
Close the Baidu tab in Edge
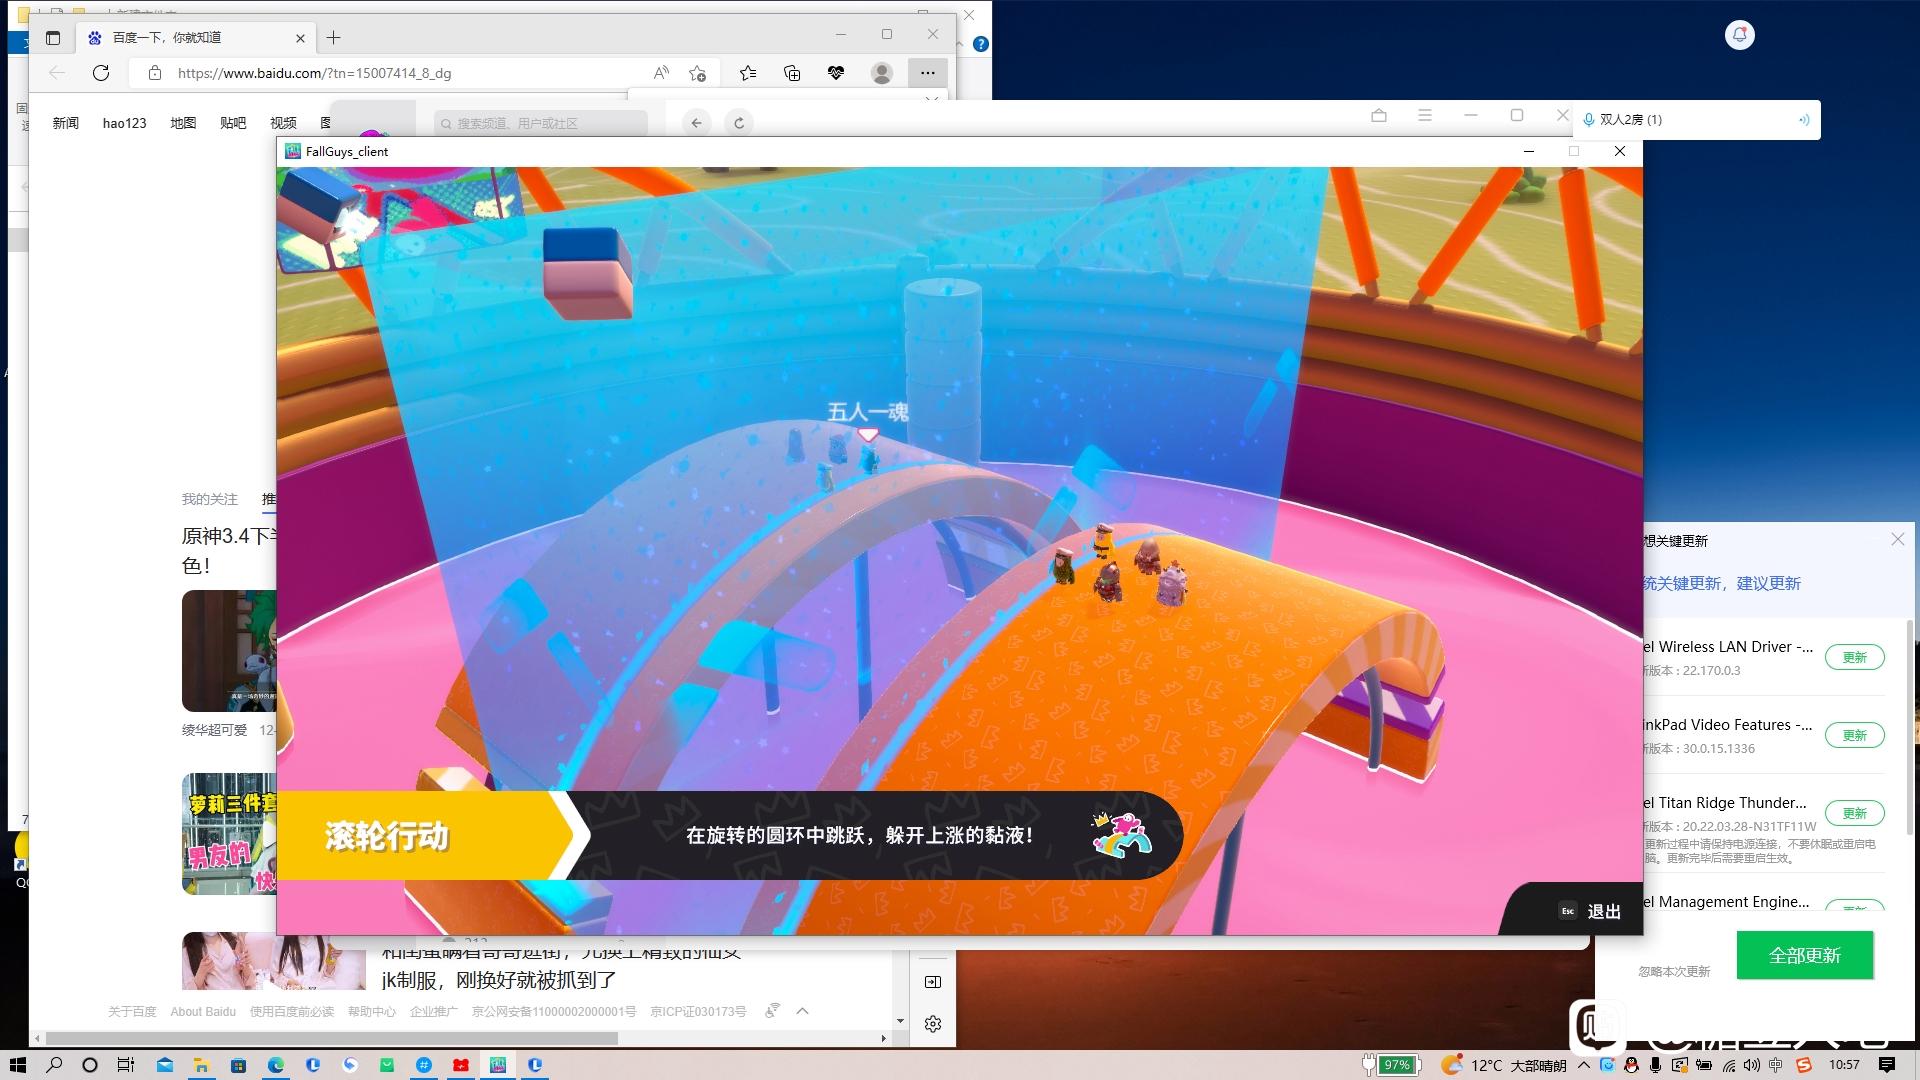point(300,38)
